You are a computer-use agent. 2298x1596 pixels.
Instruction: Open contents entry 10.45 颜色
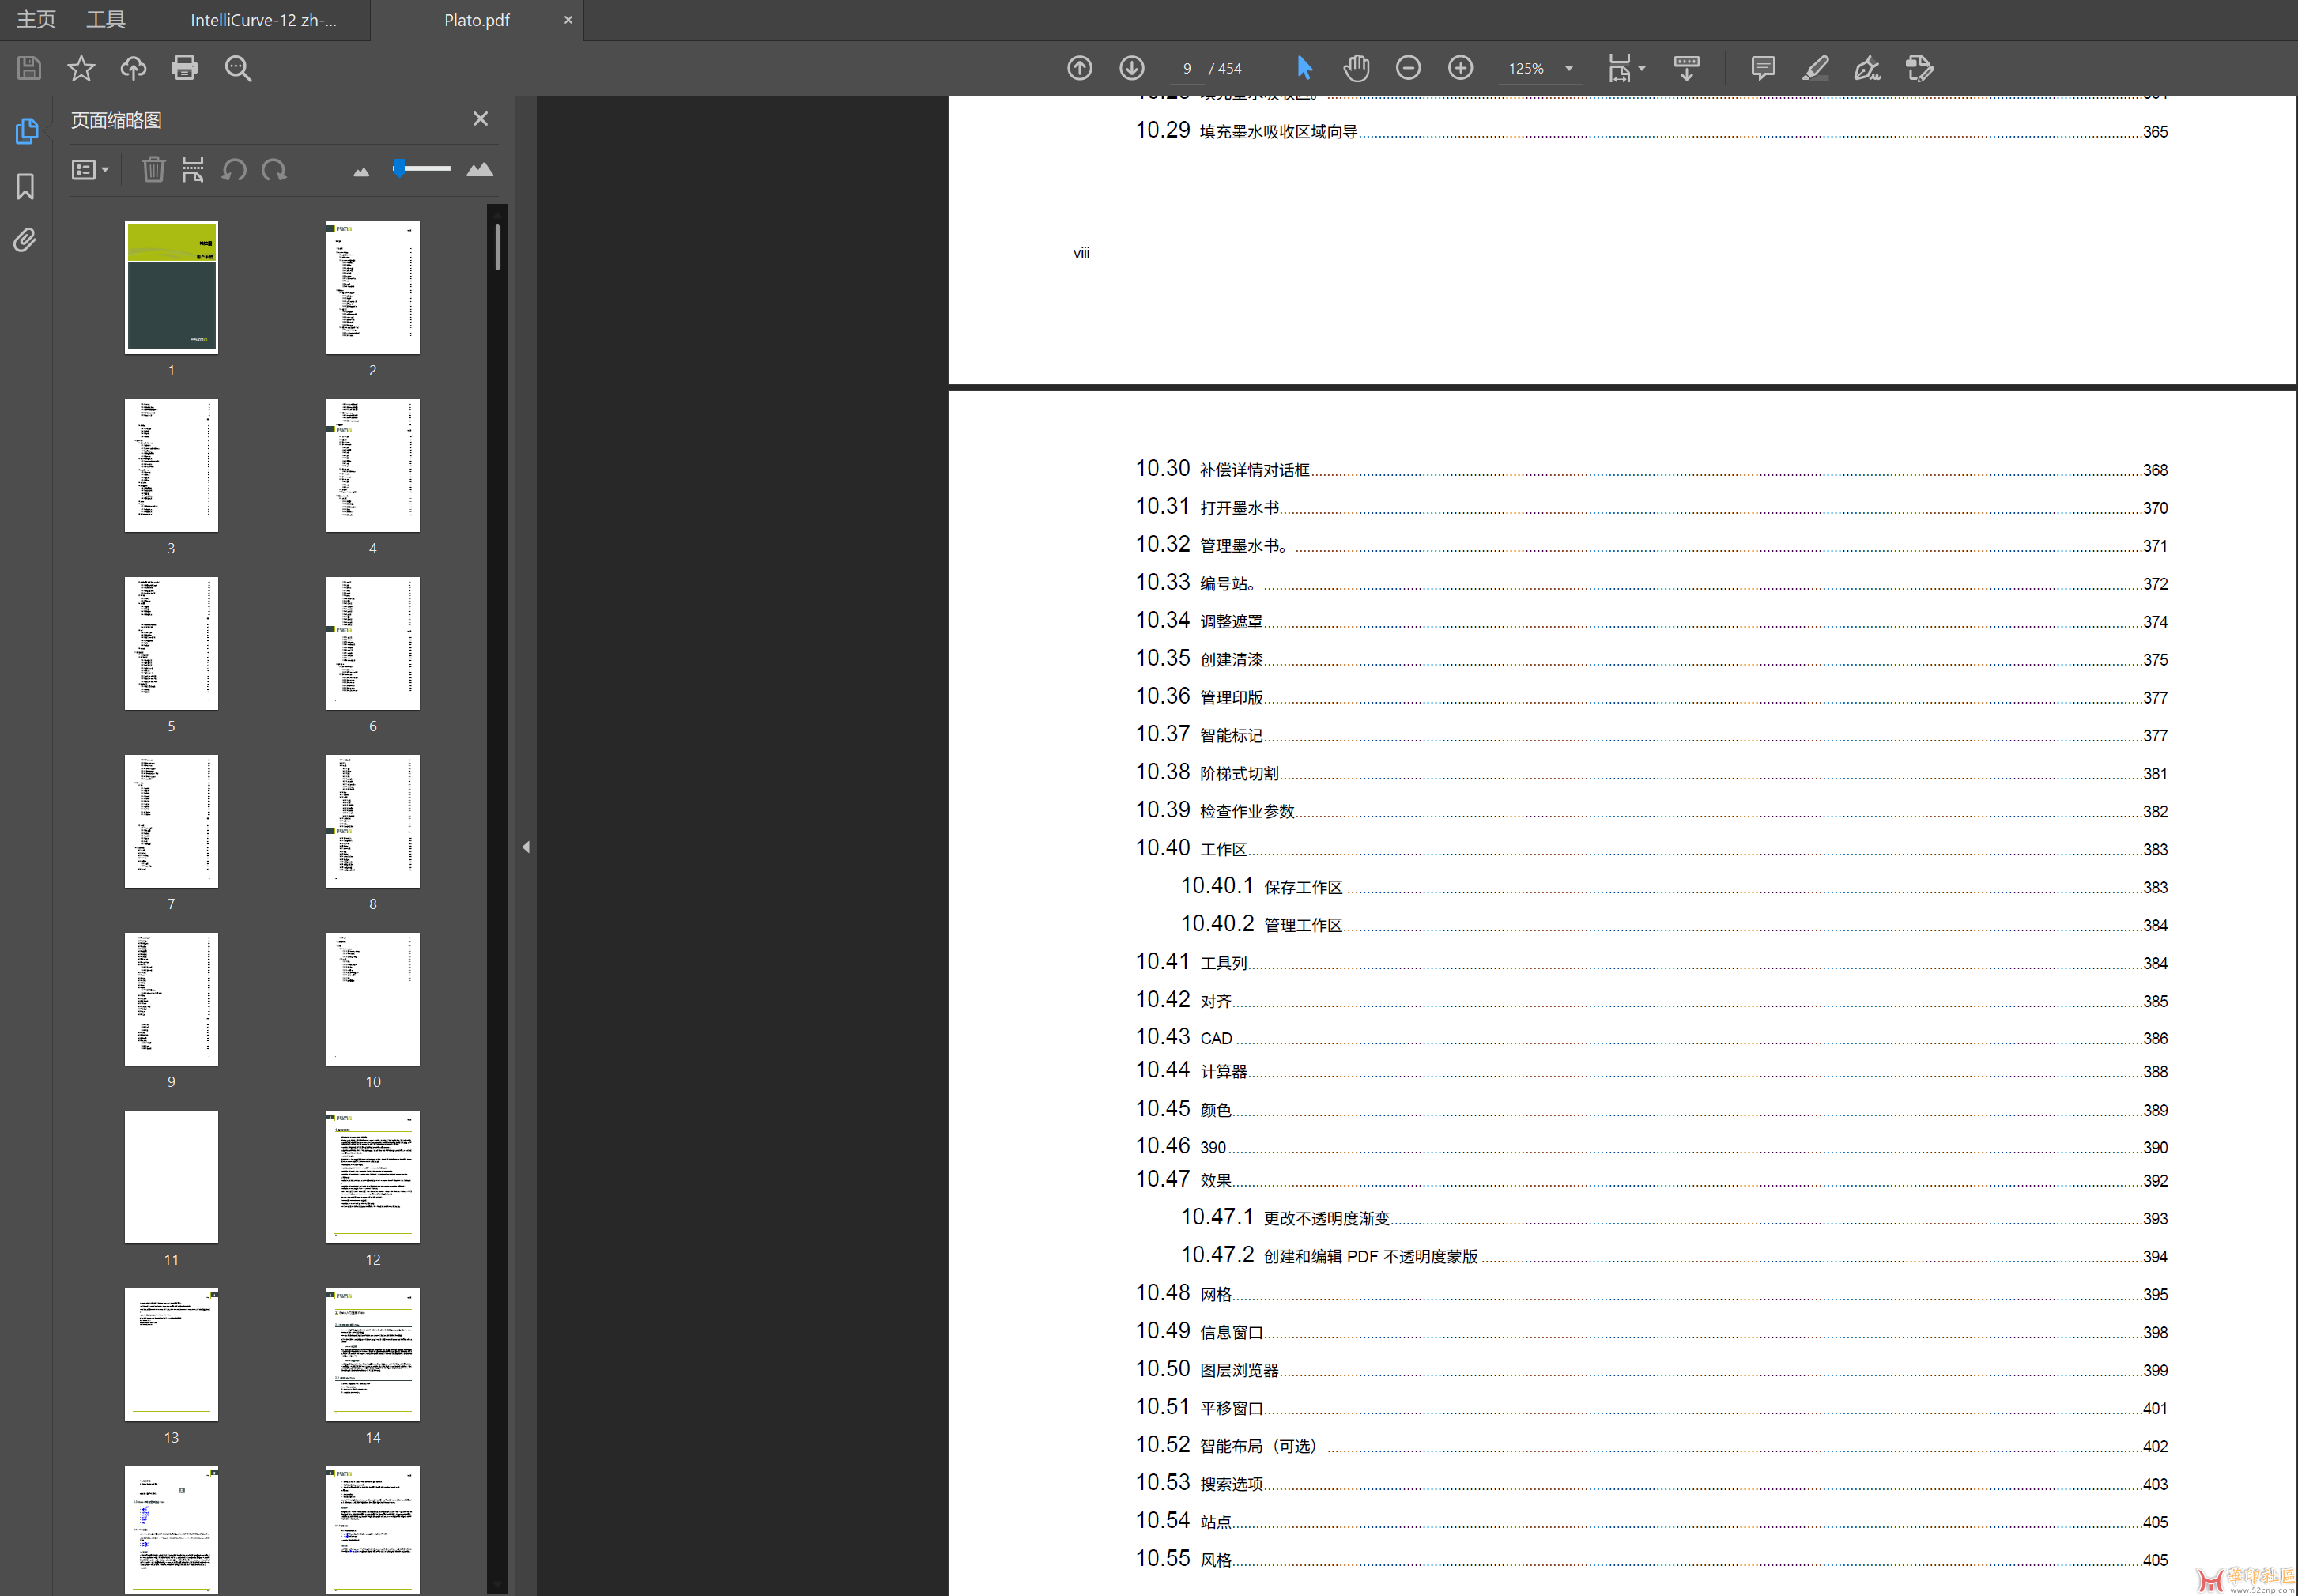(1651, 1110)
